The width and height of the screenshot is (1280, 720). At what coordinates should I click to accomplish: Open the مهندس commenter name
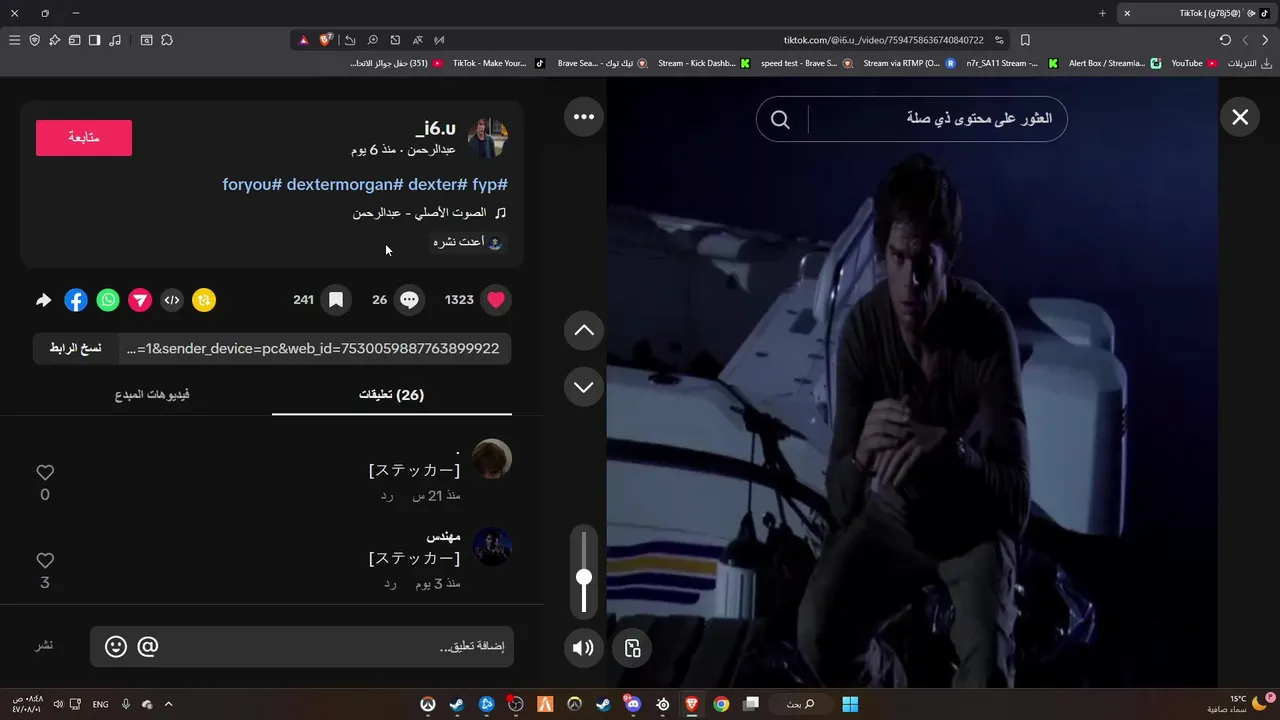coord(443,537)
